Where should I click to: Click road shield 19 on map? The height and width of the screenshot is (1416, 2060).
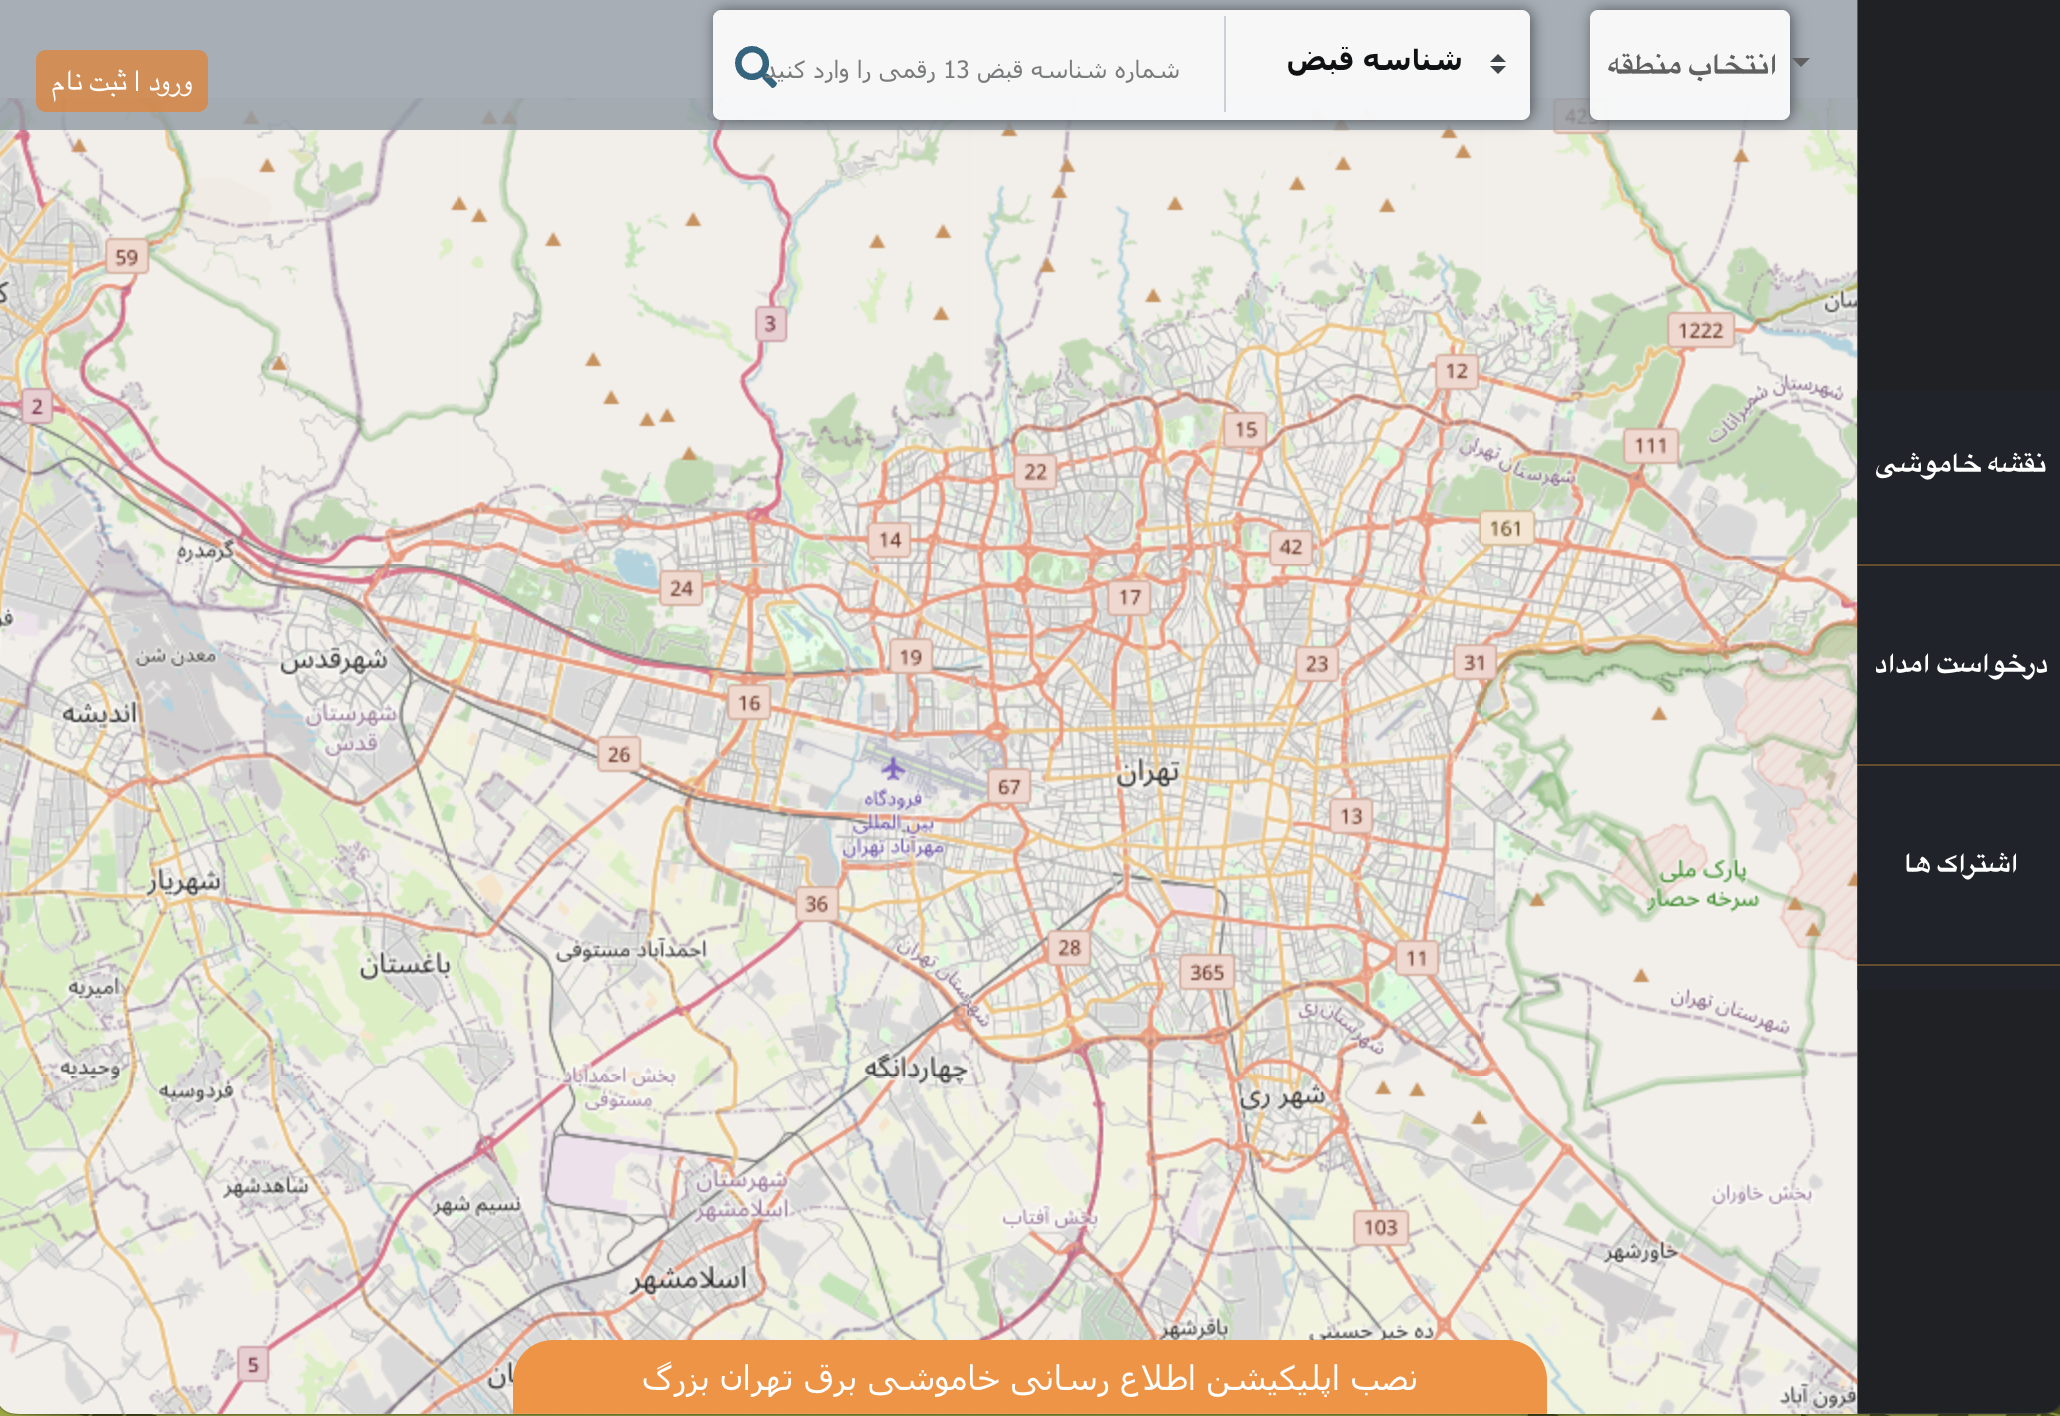[911, 657]
